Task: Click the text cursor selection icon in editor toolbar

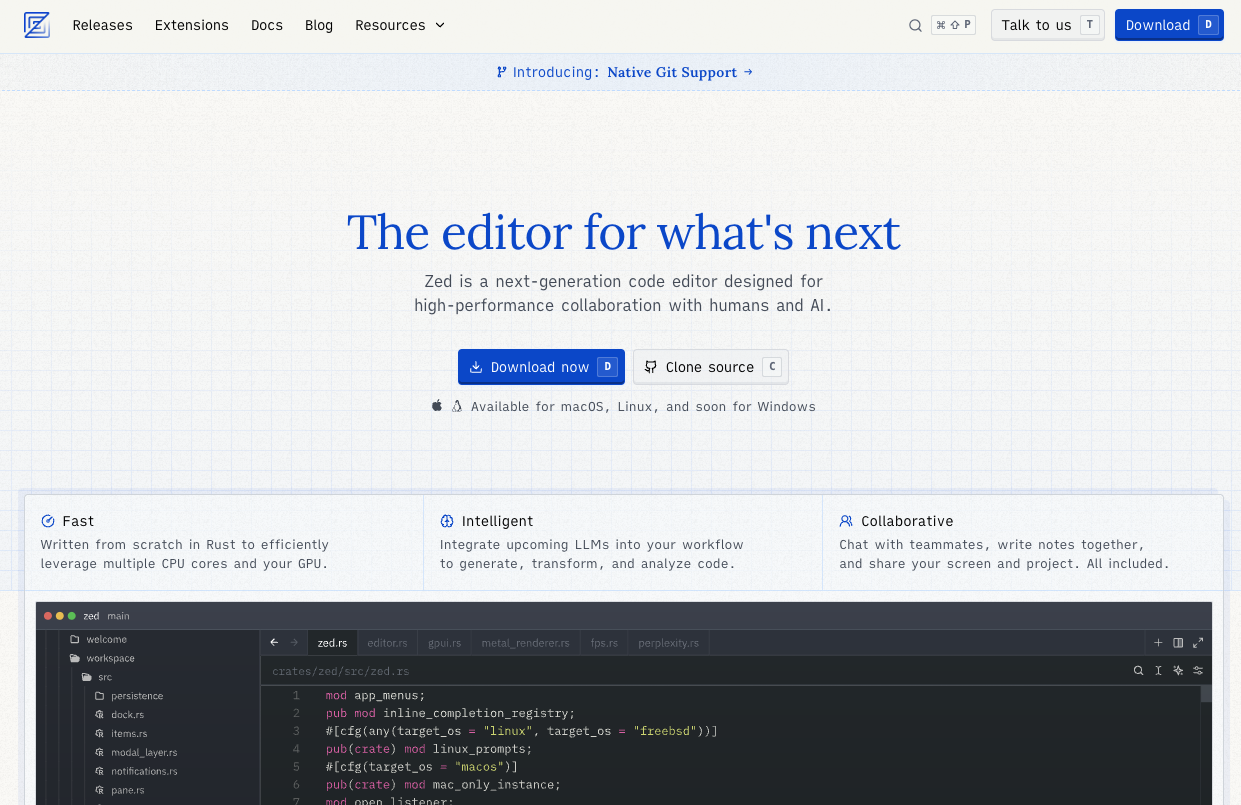Action: [x=1158, y=670]
